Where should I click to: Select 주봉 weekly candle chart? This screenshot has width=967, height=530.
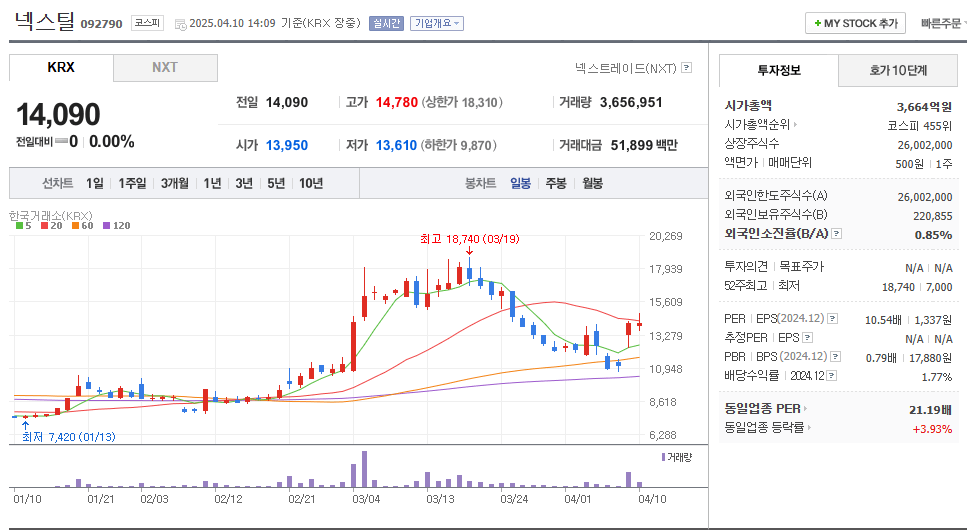coord(555,184)
